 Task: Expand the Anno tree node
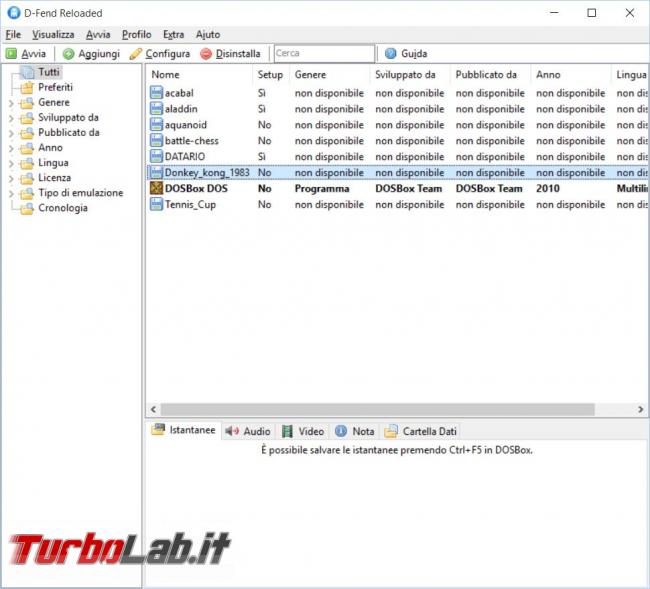click(x=11, y=148)
